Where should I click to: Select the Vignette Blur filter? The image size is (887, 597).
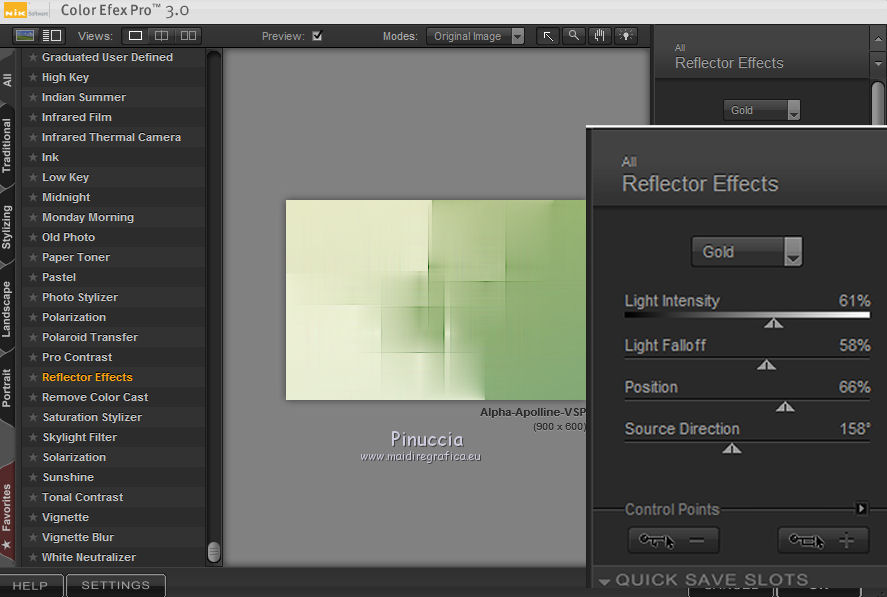pos(78,537)
